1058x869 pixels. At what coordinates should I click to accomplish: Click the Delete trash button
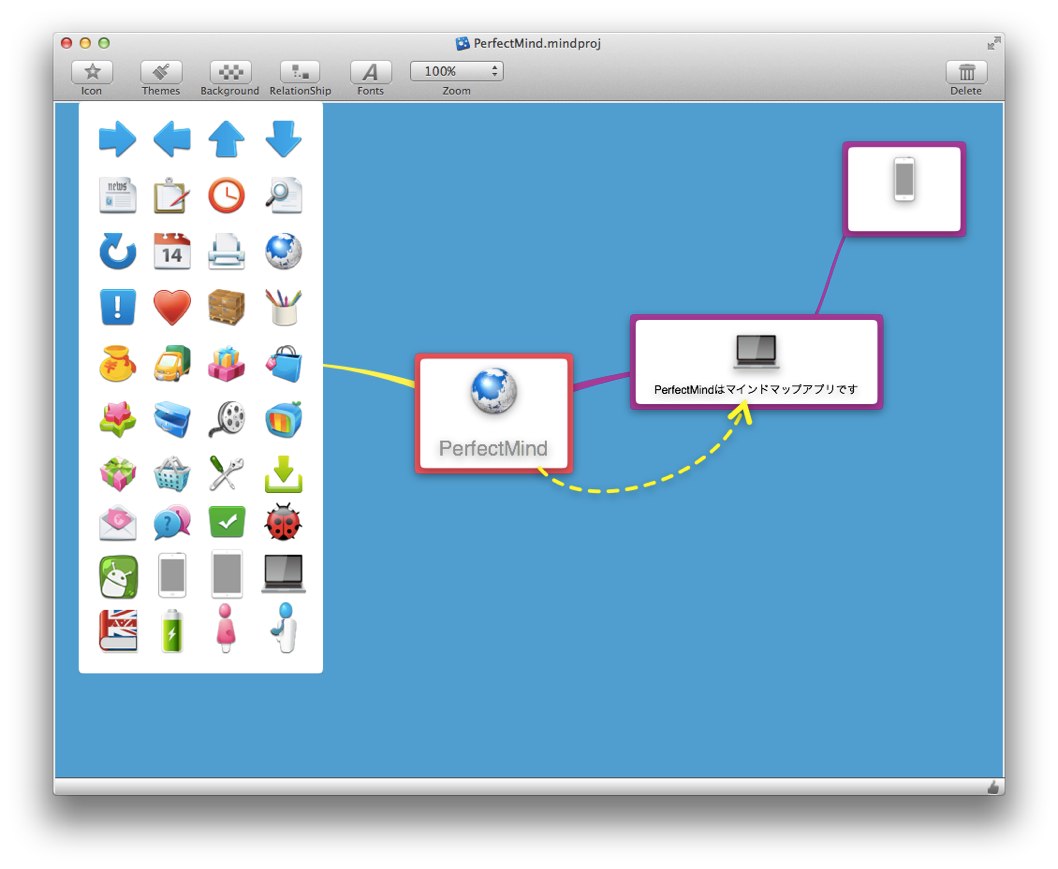966,72
